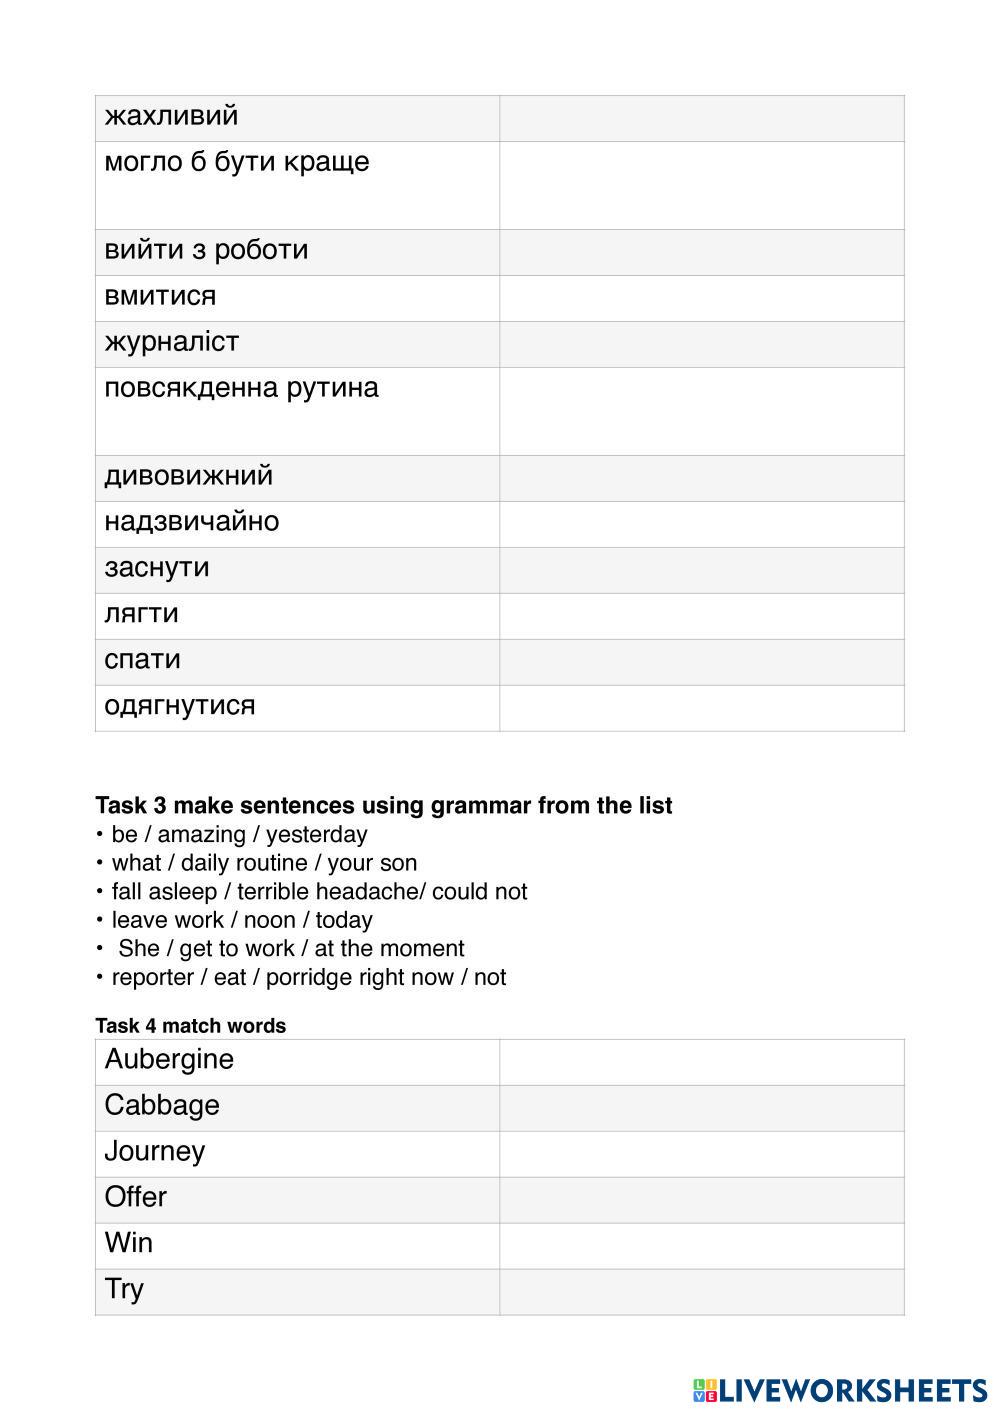
Task: Click the match field beside Try
Action: tap(701, 1292)
